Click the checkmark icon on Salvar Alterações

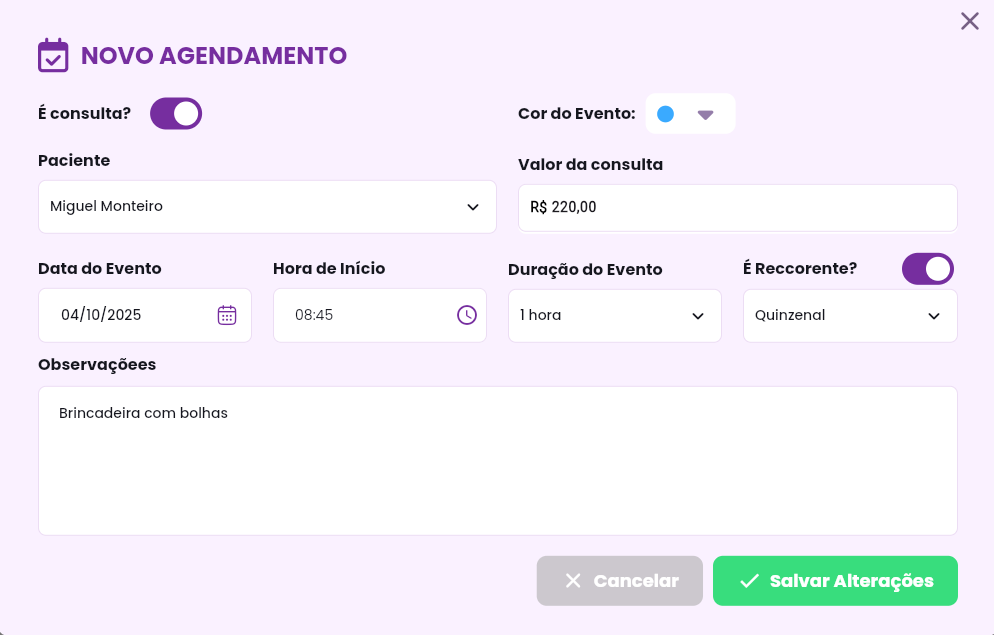749,581
